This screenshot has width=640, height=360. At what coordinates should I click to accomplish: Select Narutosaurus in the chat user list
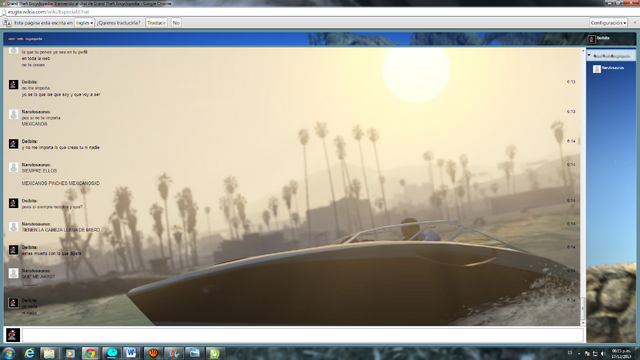pyautogui.click(x=613, y=68)
